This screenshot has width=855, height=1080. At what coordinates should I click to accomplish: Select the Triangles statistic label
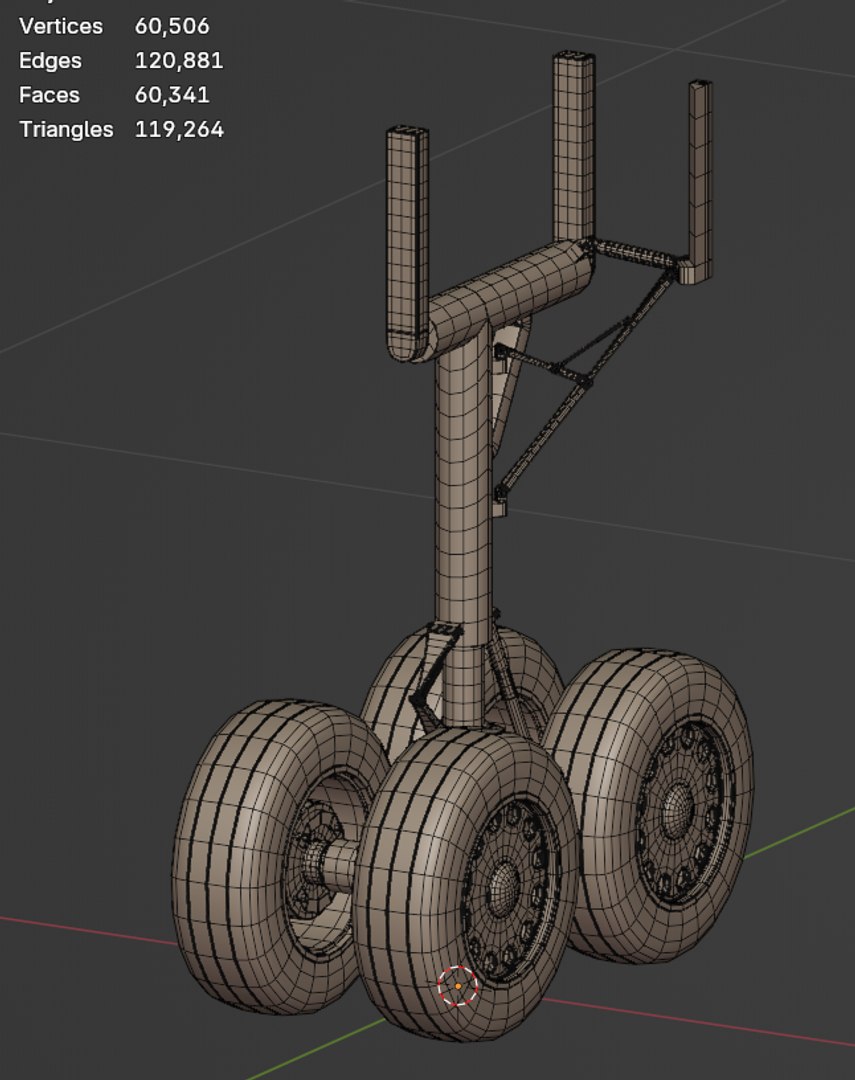(x=66, y=129)
